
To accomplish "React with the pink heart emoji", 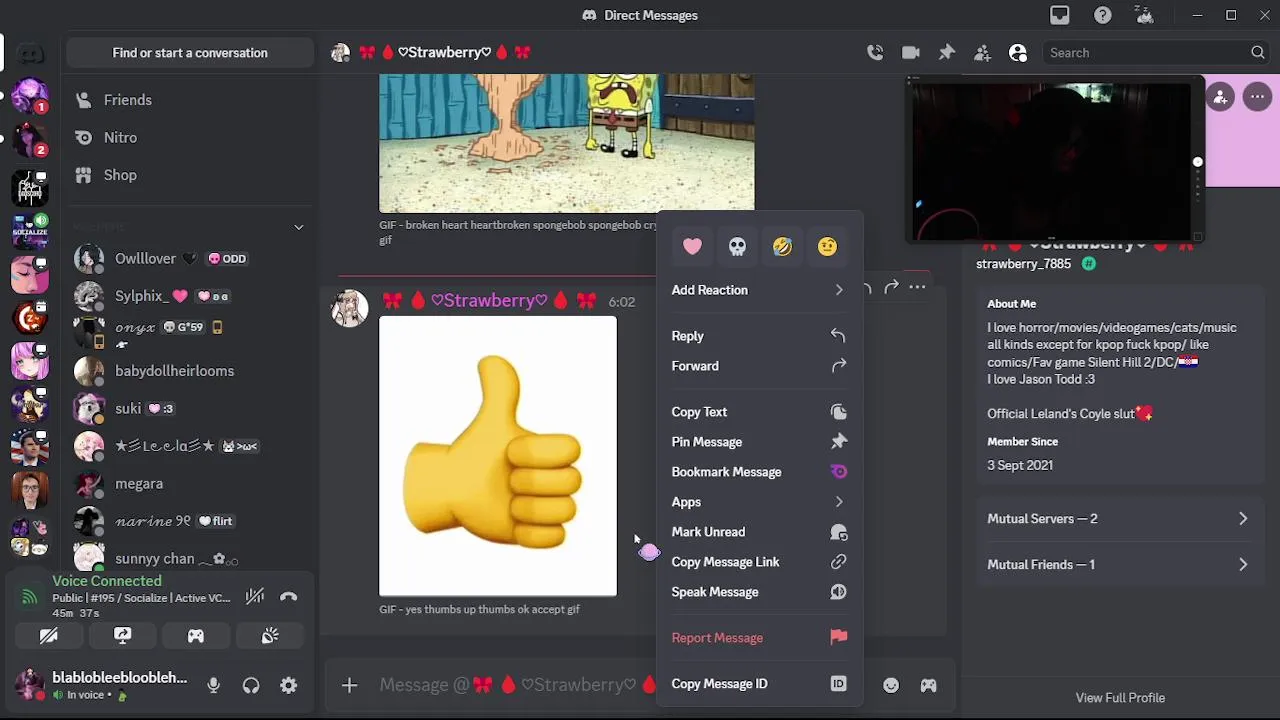I will pos(692,246).
